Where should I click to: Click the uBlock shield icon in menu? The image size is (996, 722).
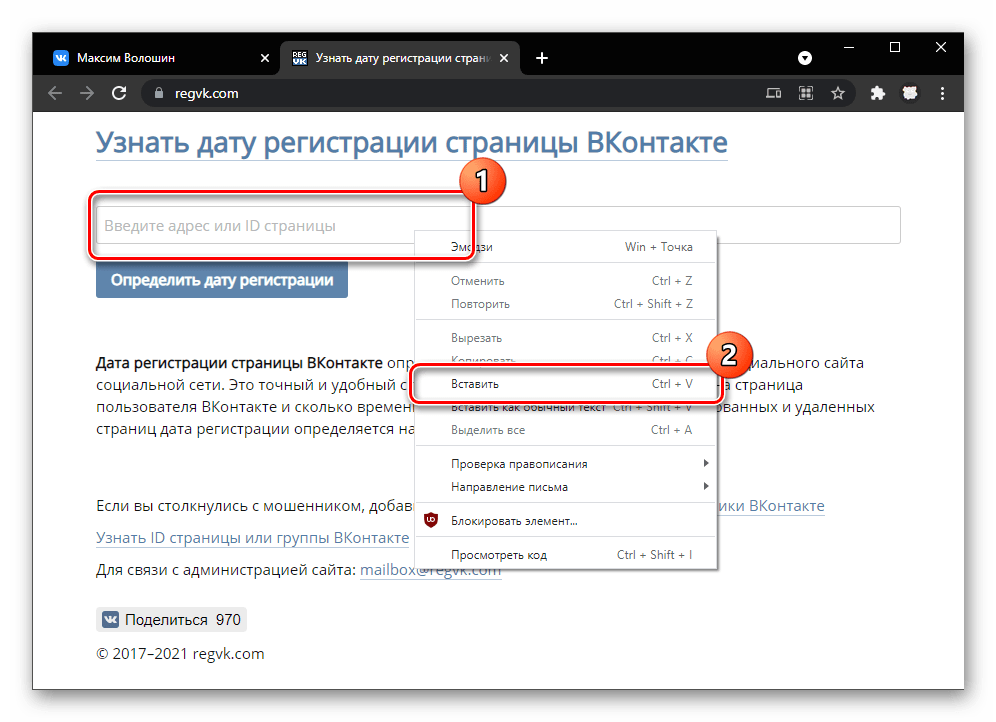click(431, 520)
